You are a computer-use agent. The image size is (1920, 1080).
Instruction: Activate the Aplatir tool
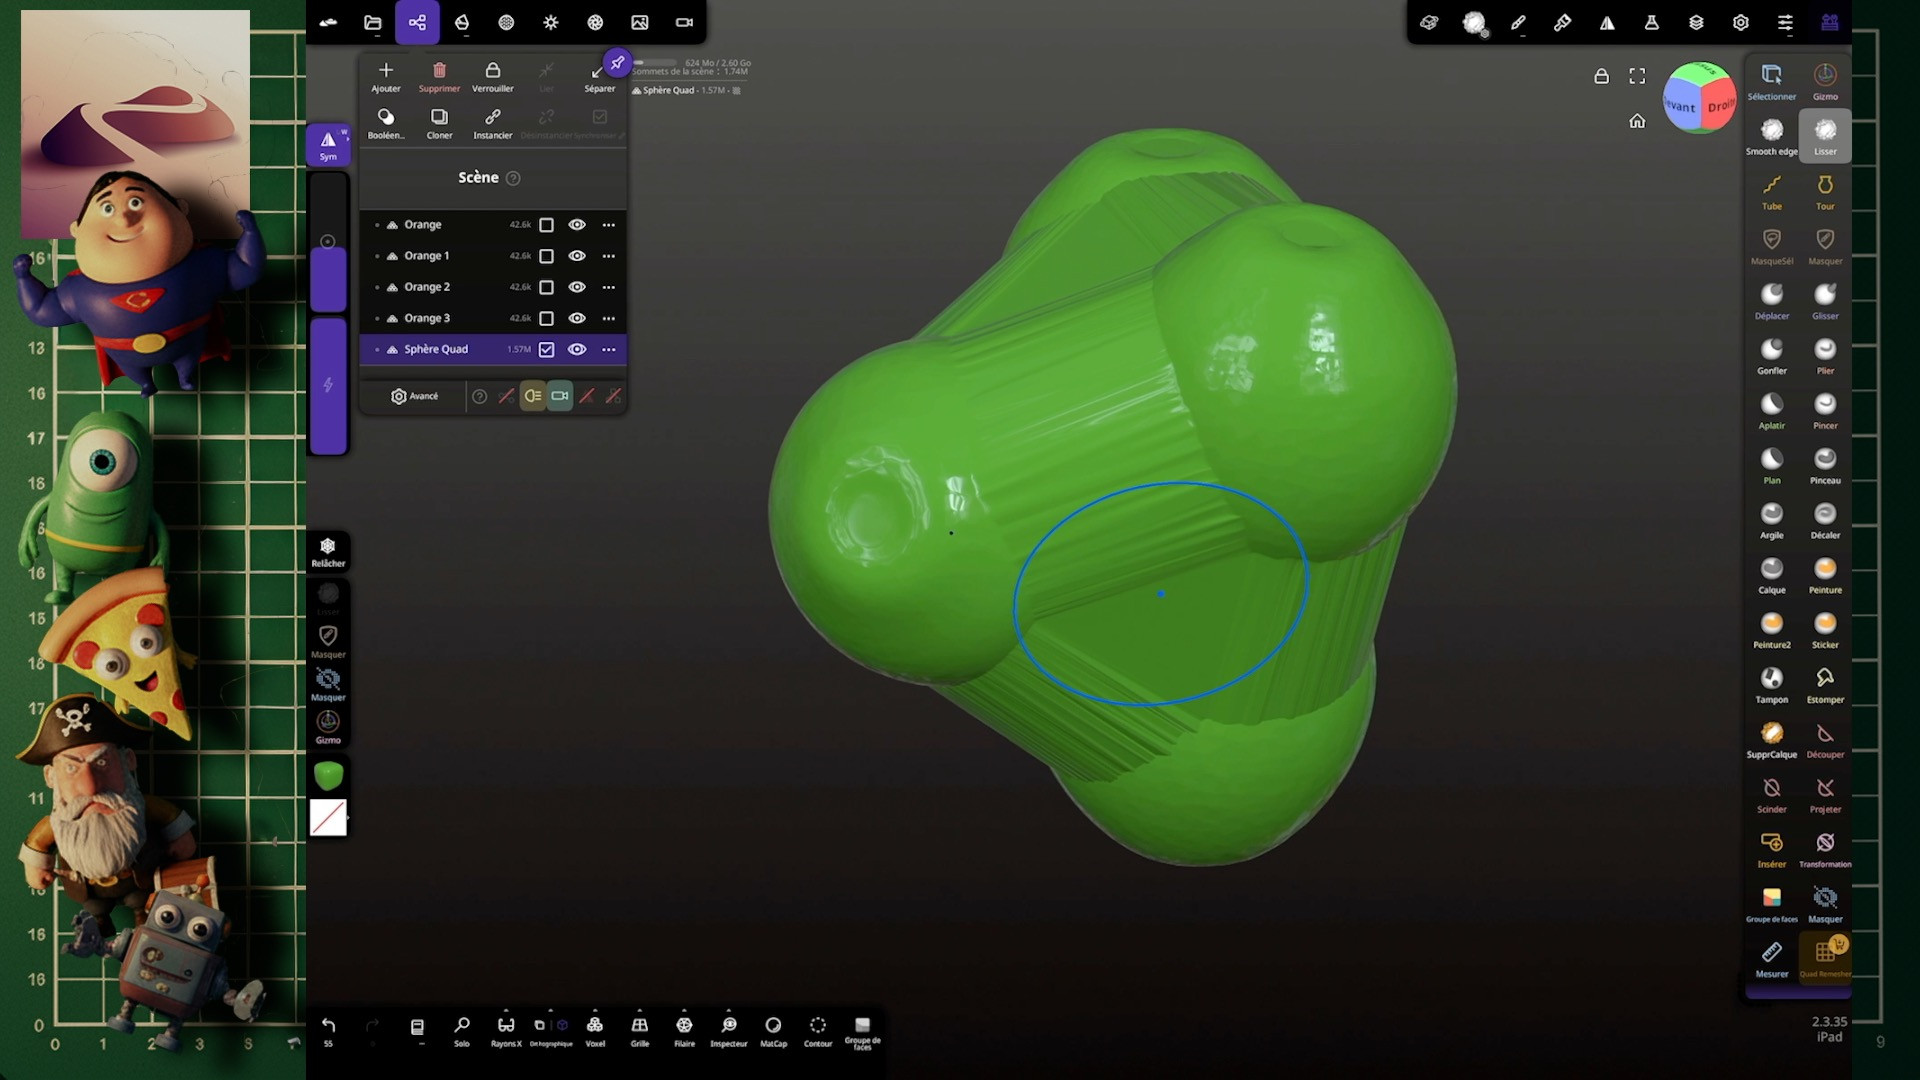click(x=1771, y=409)
